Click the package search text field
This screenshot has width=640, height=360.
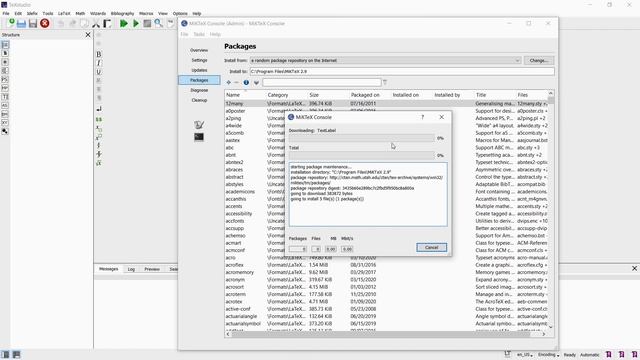pyautogui.click(x=322, y=82)
